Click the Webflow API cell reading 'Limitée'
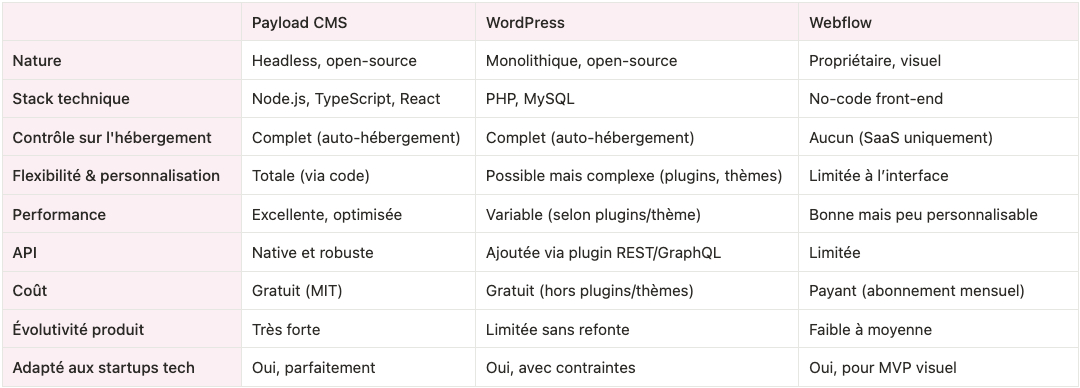The width and height of the screenshot is (1080, 388). [938, 252]
